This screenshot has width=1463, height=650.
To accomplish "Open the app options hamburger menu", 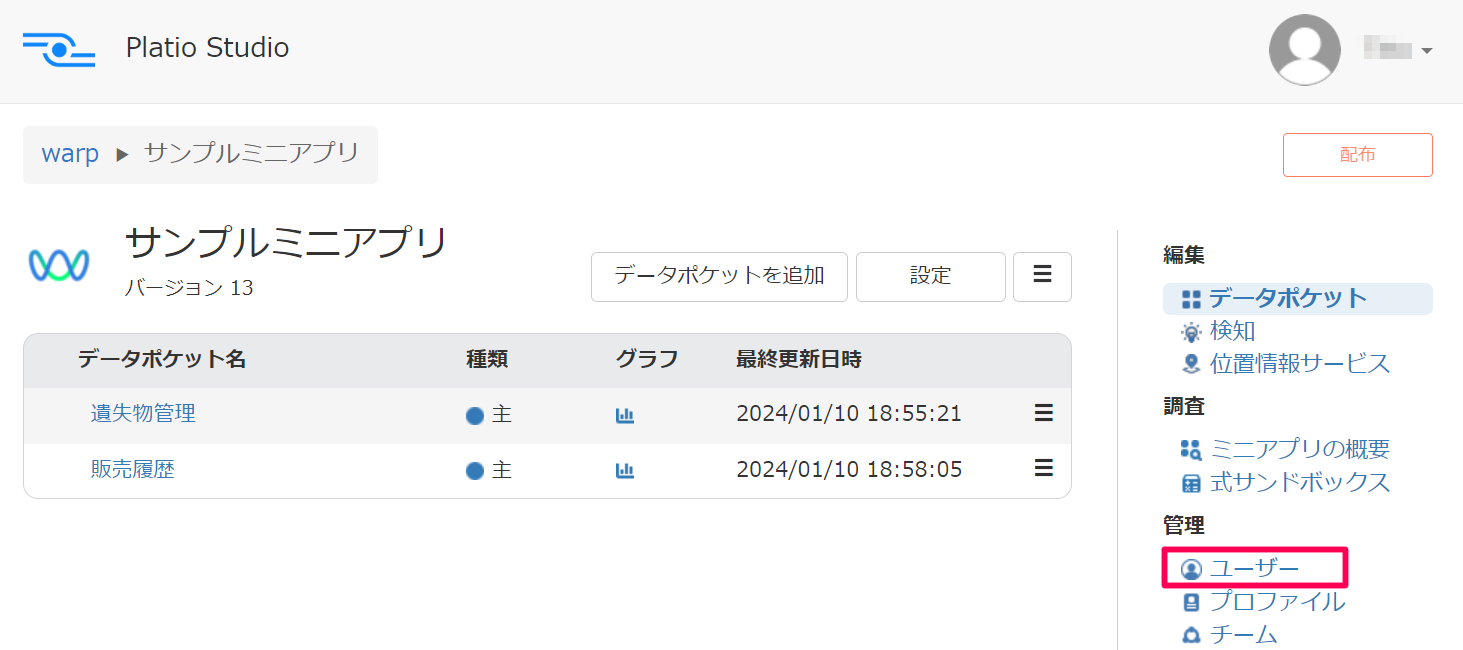I will tap(1042, 276).
